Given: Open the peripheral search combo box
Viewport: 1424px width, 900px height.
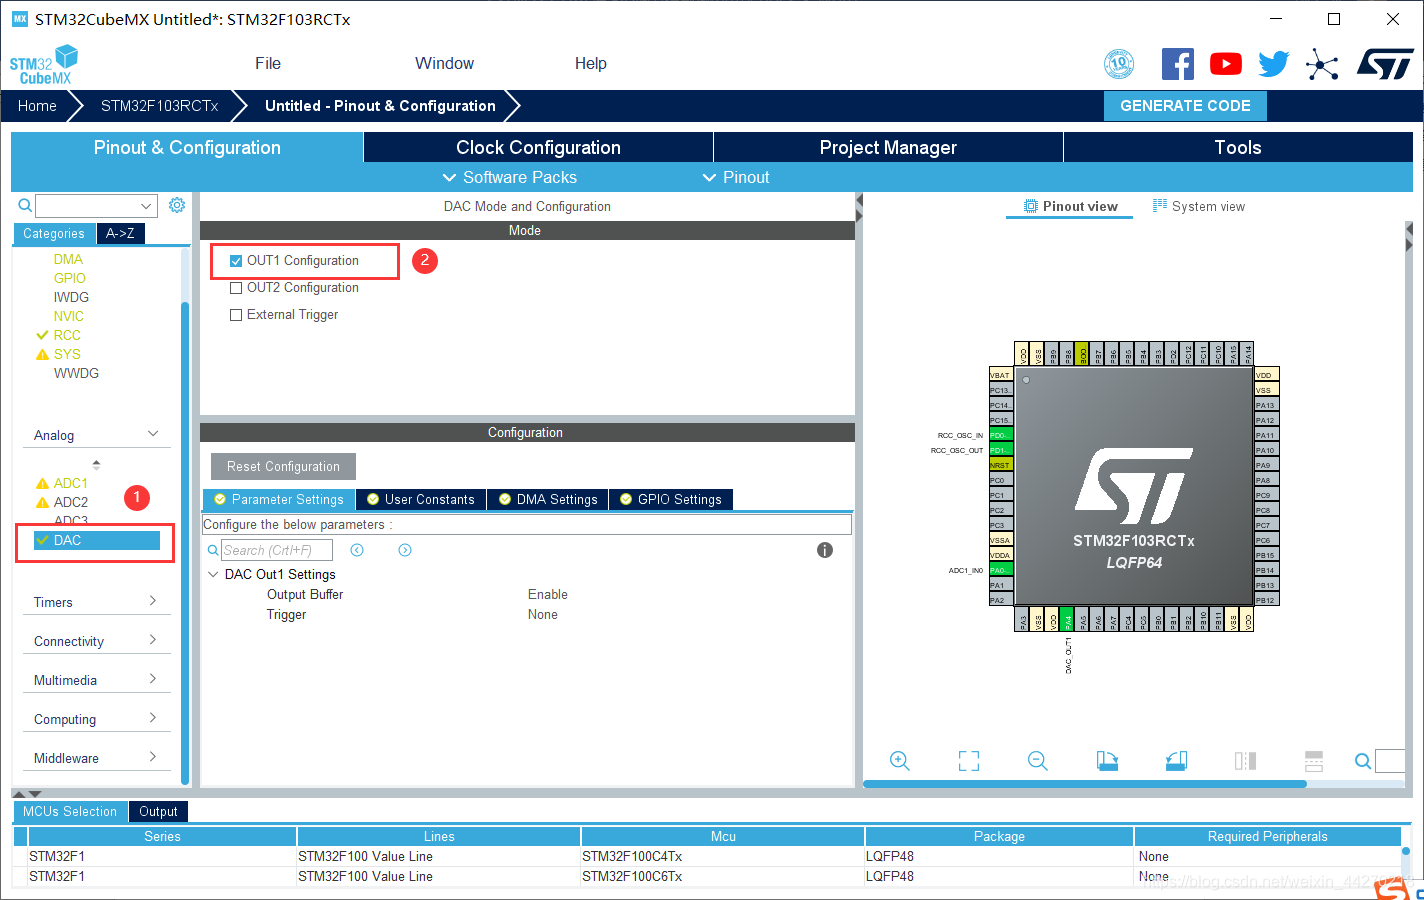Looking at the screenshot, I should click(96, 206).
